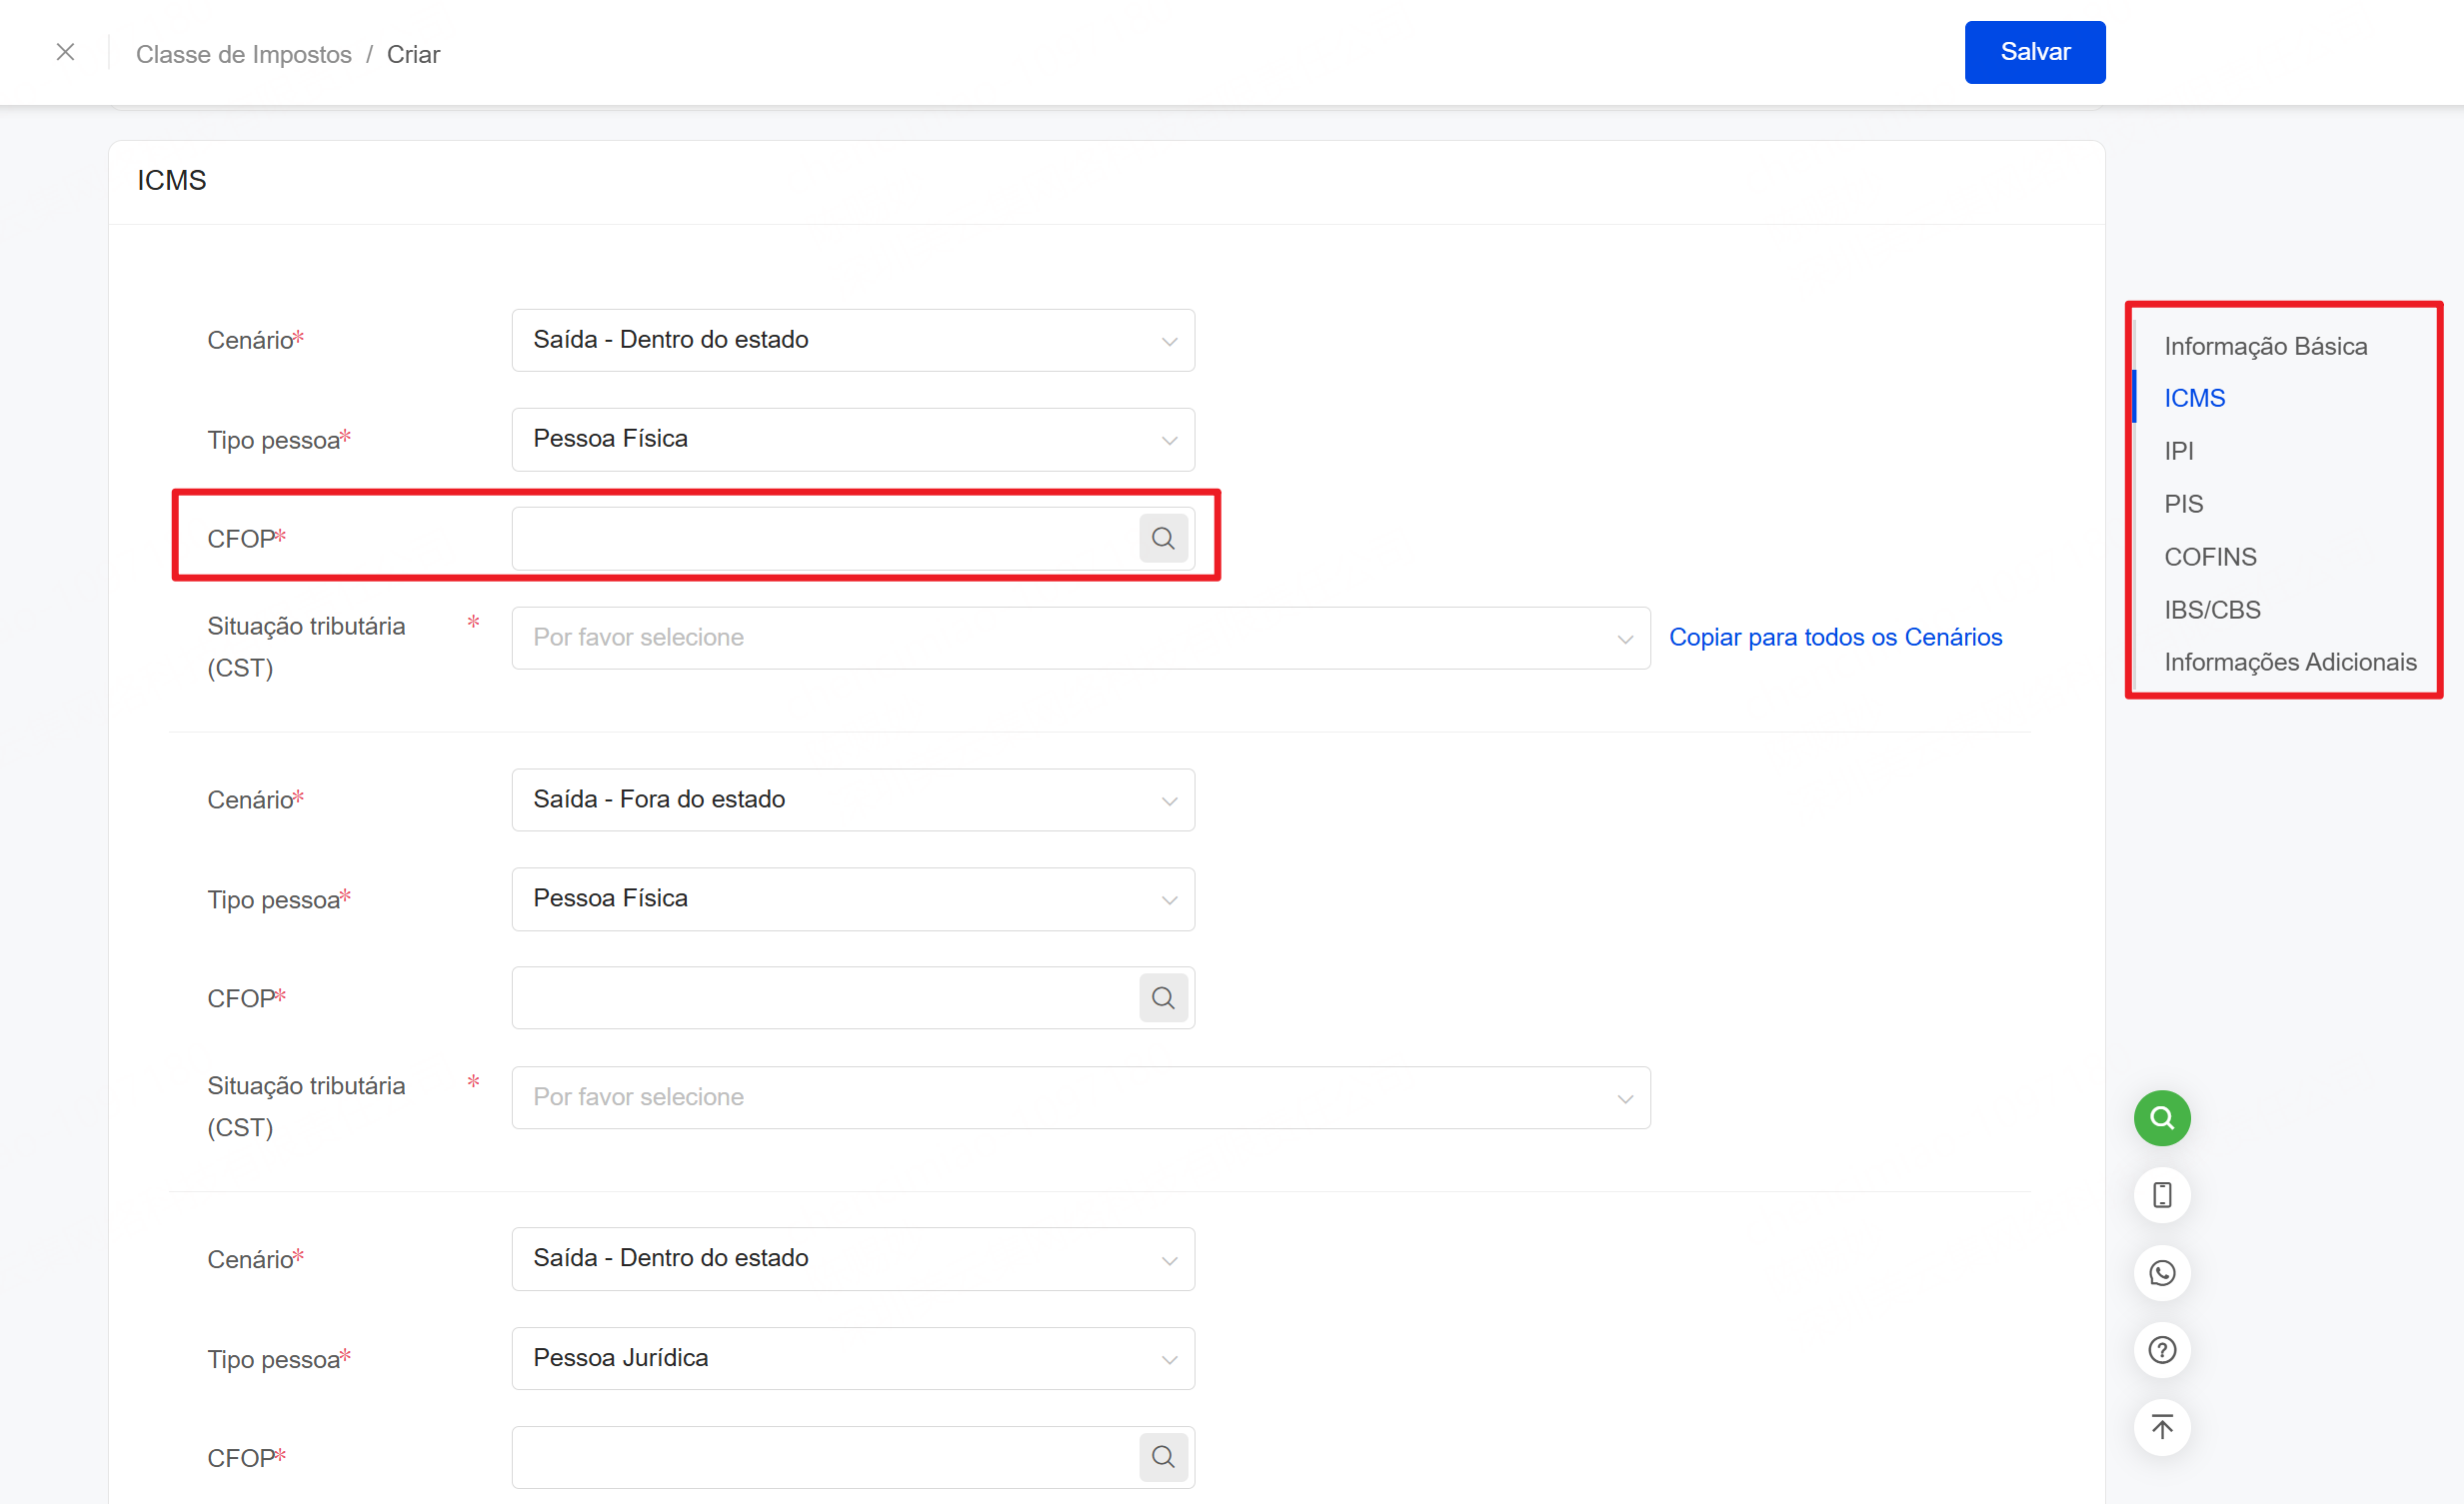Click the second CFOP search magnifier icon
Screen dimensions: 2464x1504
click(x=1162, y=997)
